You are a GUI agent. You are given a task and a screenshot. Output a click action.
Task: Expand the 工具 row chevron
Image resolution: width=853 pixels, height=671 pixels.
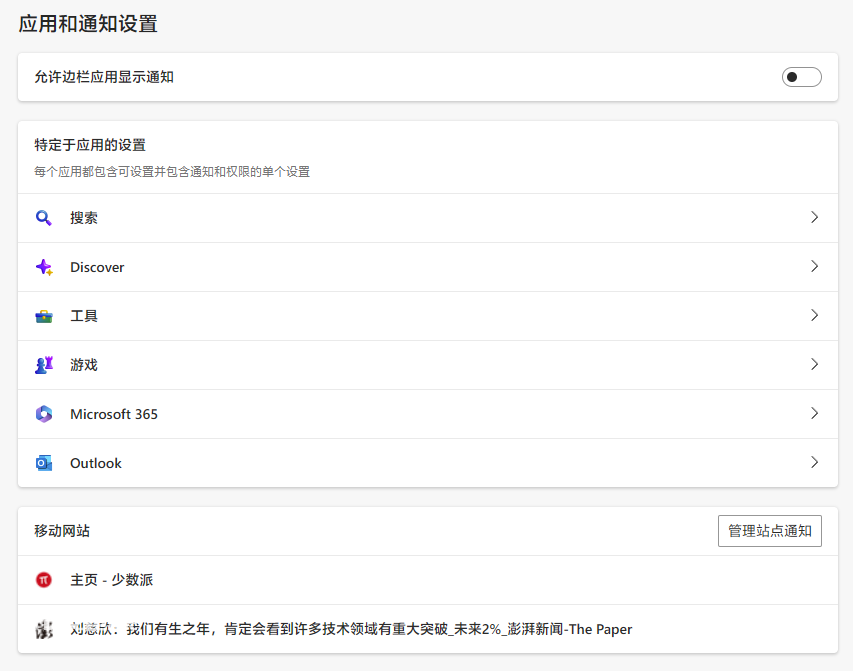(814, 316)
